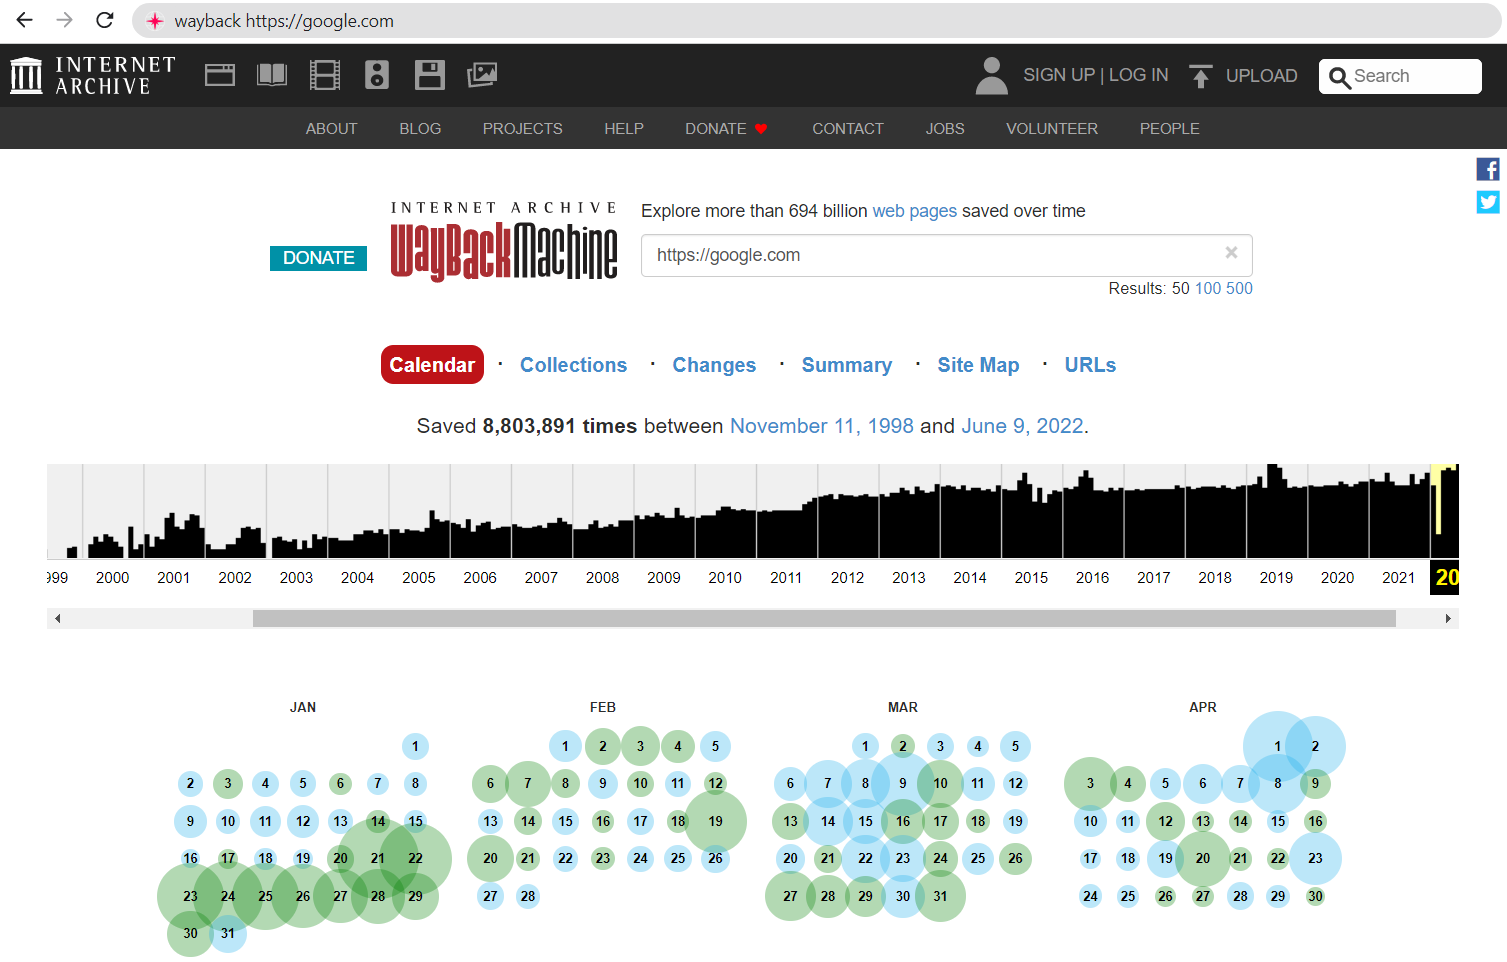Open April 3 captures
Image resolution: width=1507 pixels, height=962 pixels.
click(x=1090, y=783)
